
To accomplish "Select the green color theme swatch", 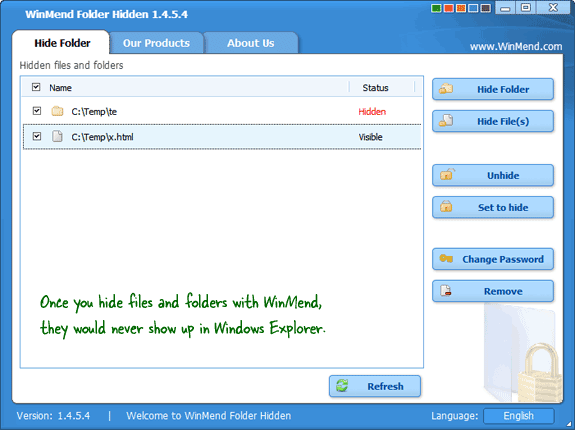I will click(436, 8).
